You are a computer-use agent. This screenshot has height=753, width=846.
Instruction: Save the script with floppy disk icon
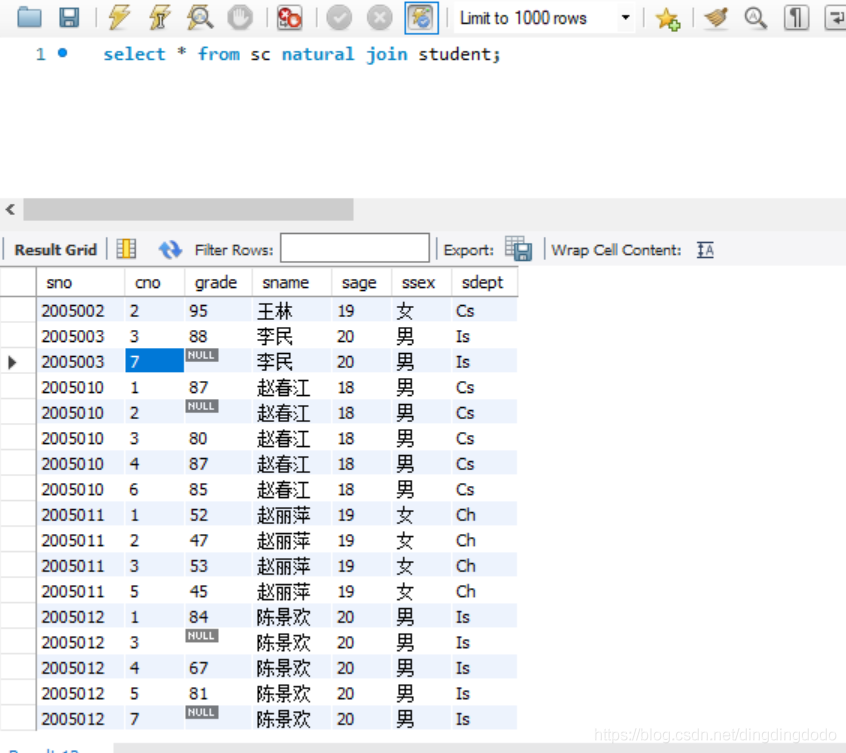(69, 18)
